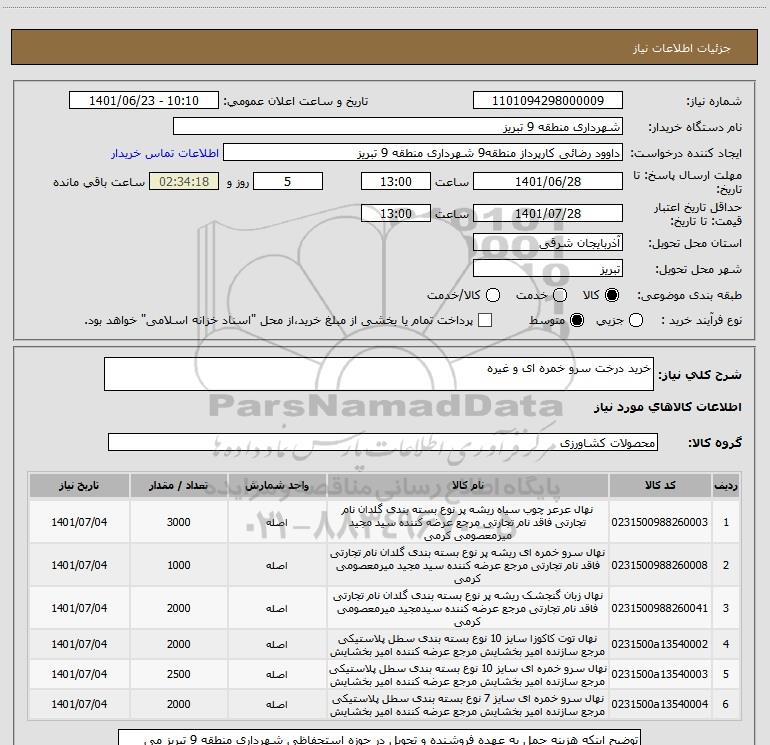Screen dimensions: 770x745
Task: Click product code 0231500a13540003
Action: 660,674
